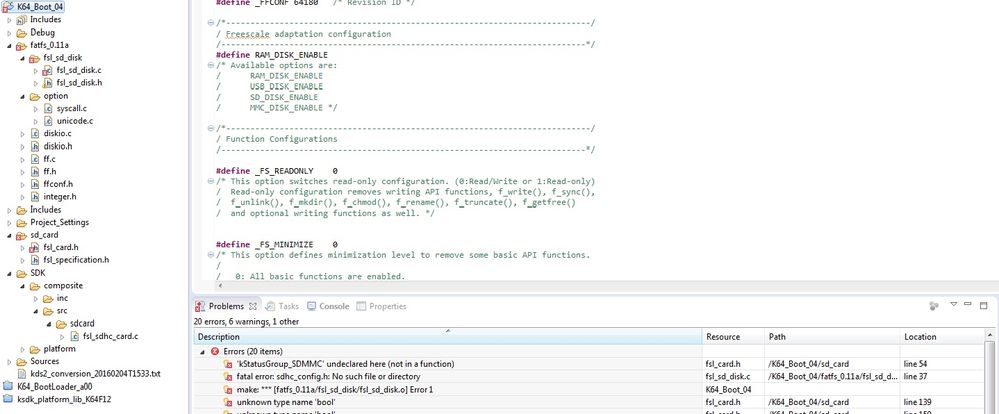Toggle fold for _FS_READONLY description comment
999x414 pixels.
pyautogui.click(x=211, y=181)
